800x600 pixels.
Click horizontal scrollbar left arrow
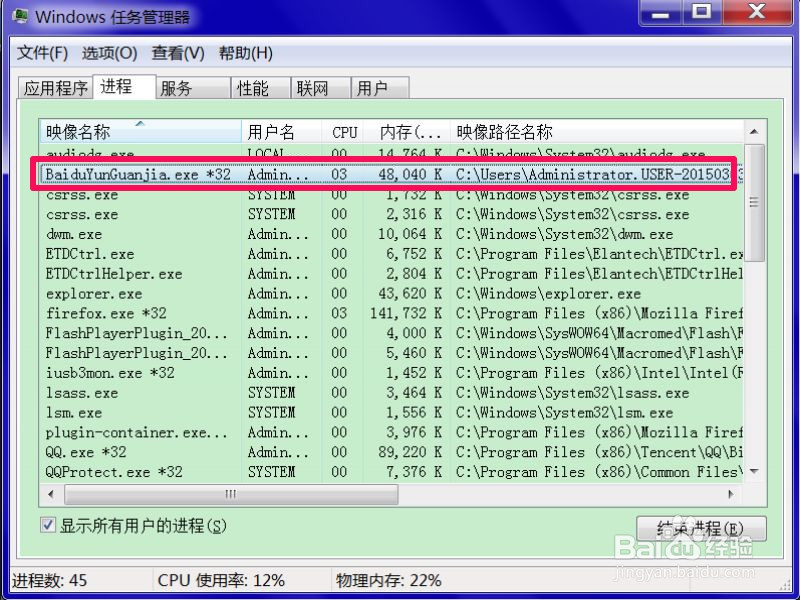51,494
